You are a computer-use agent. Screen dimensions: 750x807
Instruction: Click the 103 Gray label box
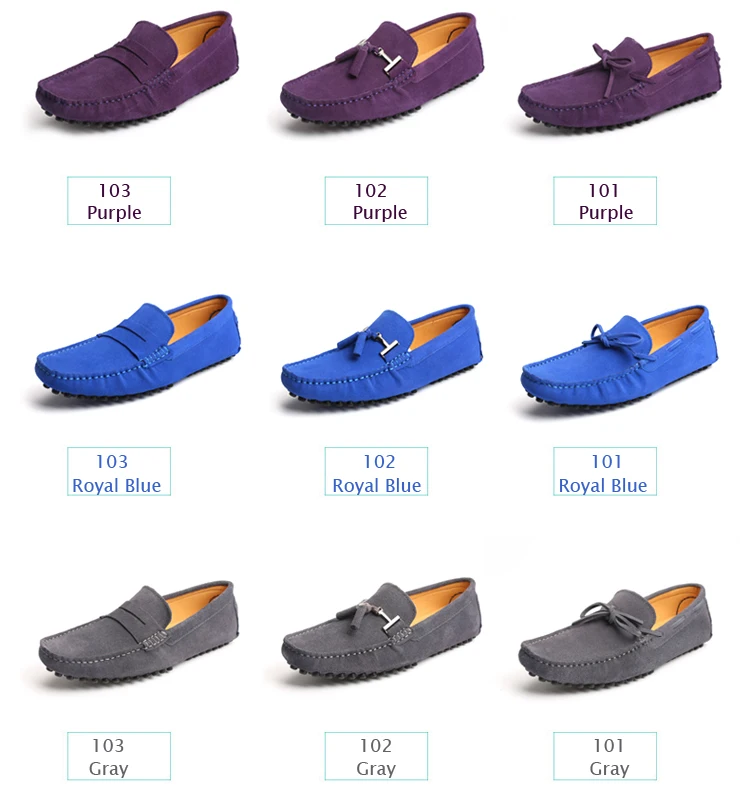coord(119,756)
